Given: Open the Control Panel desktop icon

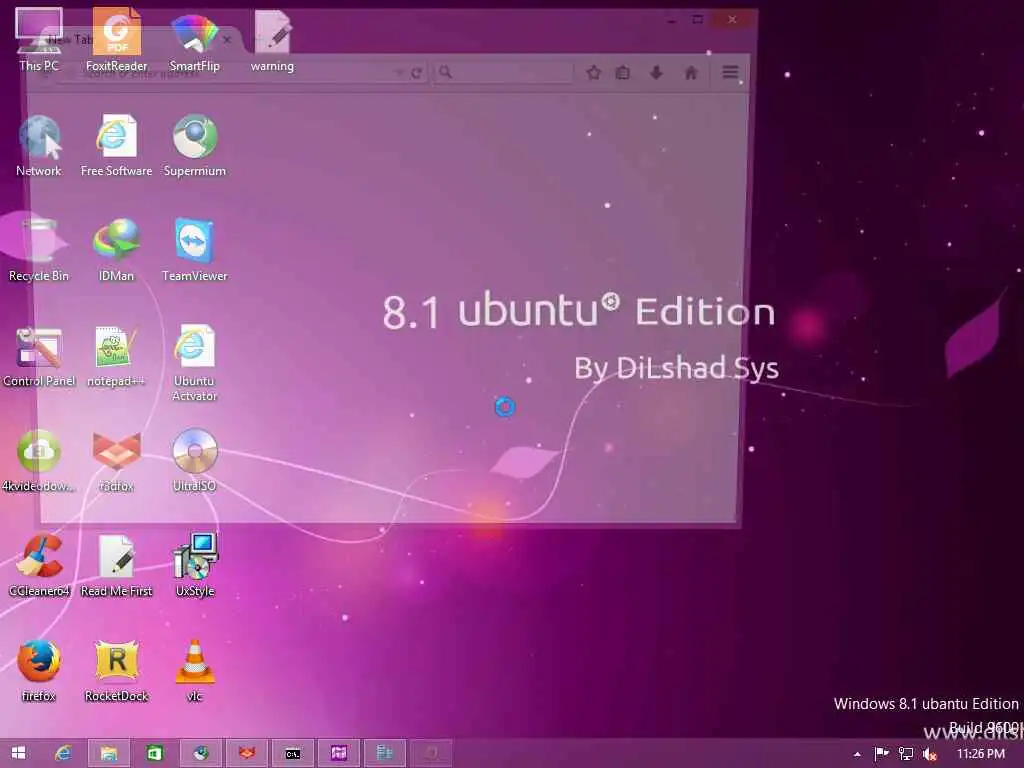Looking at the screenshot, I should pos(39,356).
